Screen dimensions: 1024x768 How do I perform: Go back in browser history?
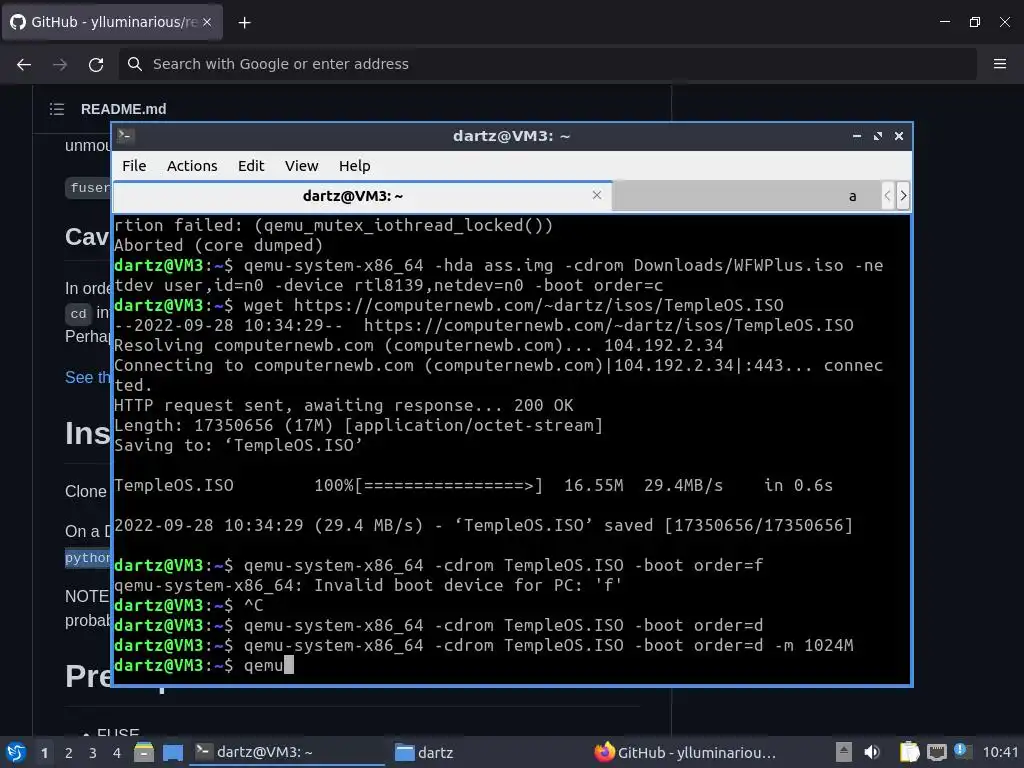[24, 64]
